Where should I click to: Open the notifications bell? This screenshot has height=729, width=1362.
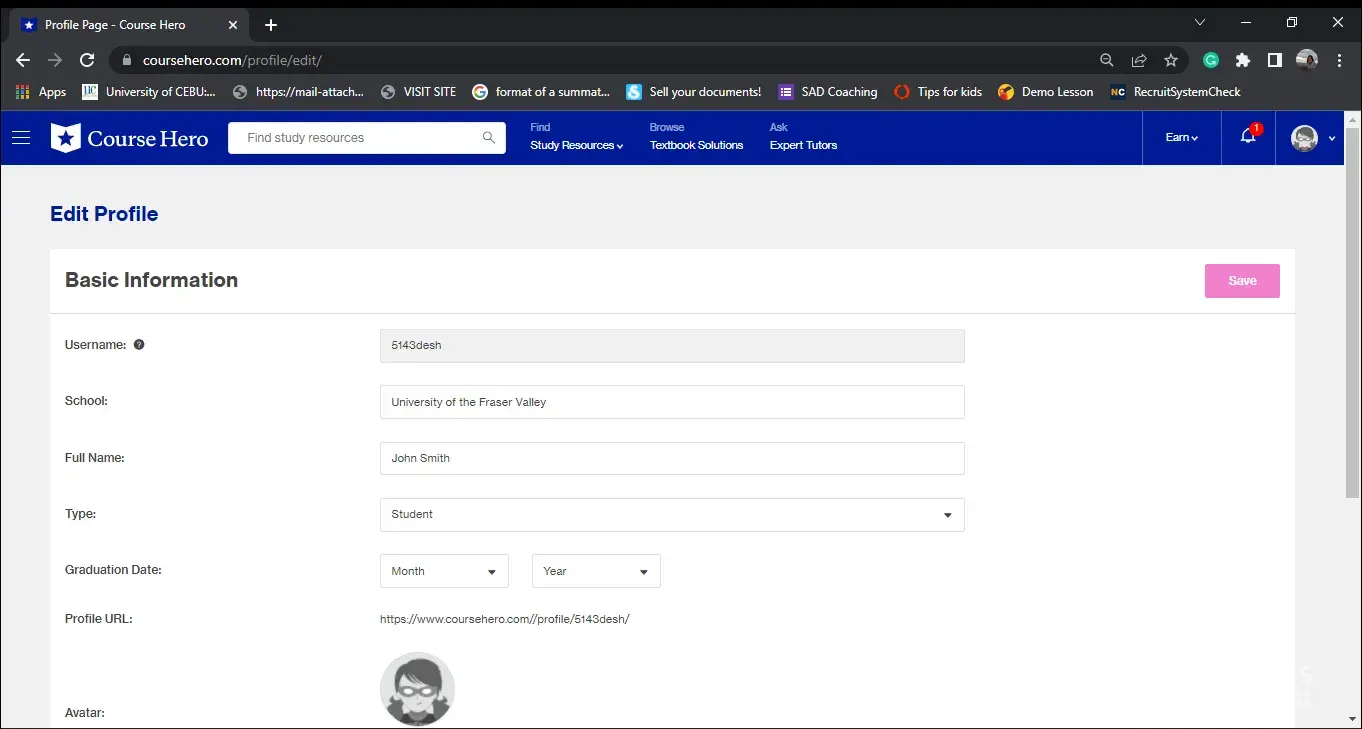tap(1248, 137)
